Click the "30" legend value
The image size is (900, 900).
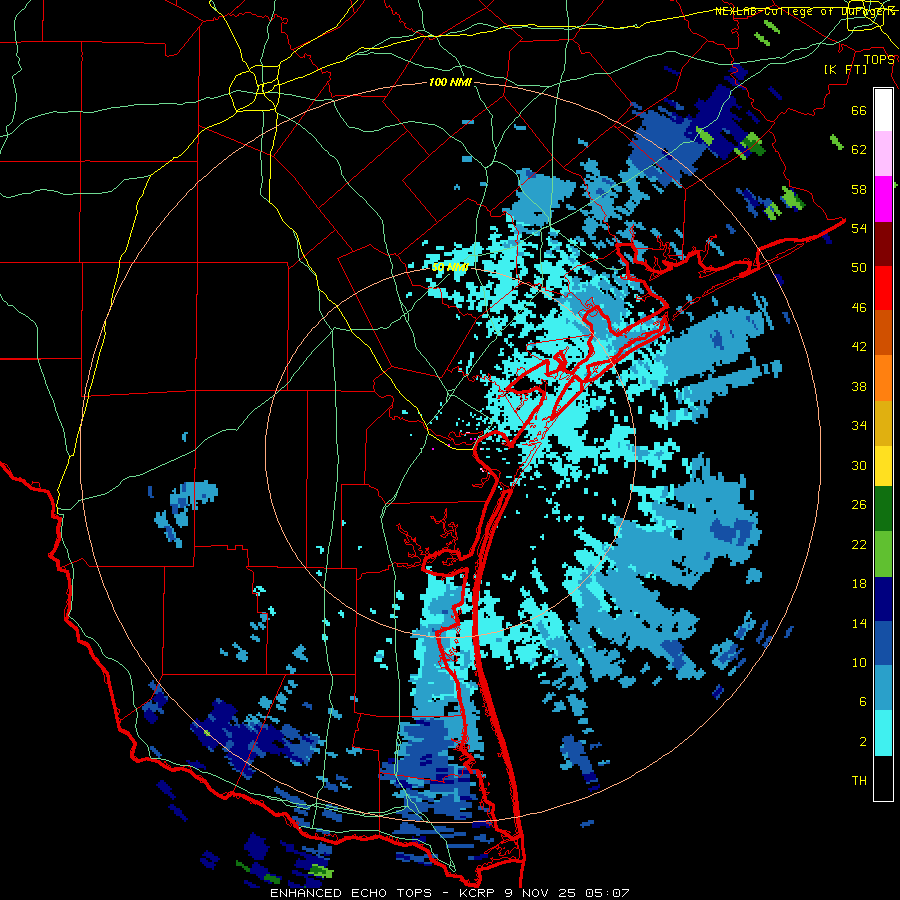pos(859,465)
